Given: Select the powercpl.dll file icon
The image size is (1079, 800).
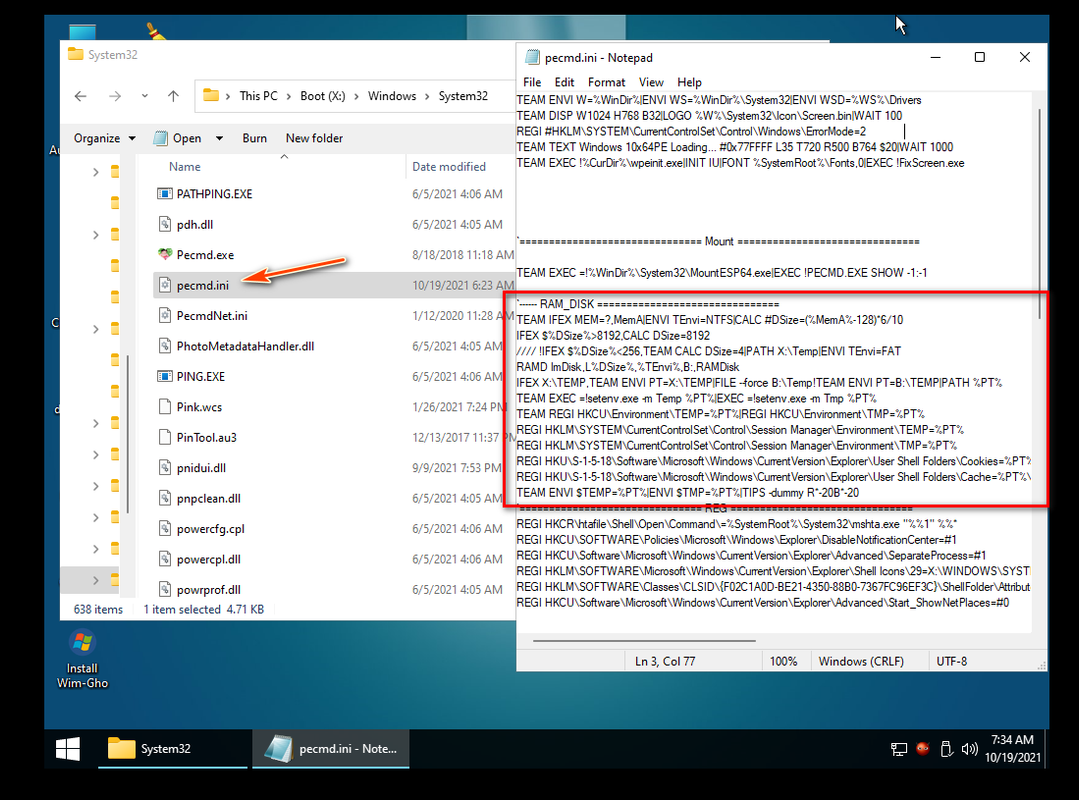Looking at the screenshot, I should click(164, 559).
